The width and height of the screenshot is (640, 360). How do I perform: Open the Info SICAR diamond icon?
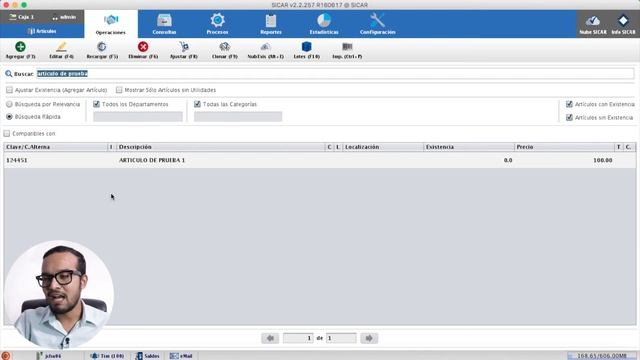pos(623,20)
